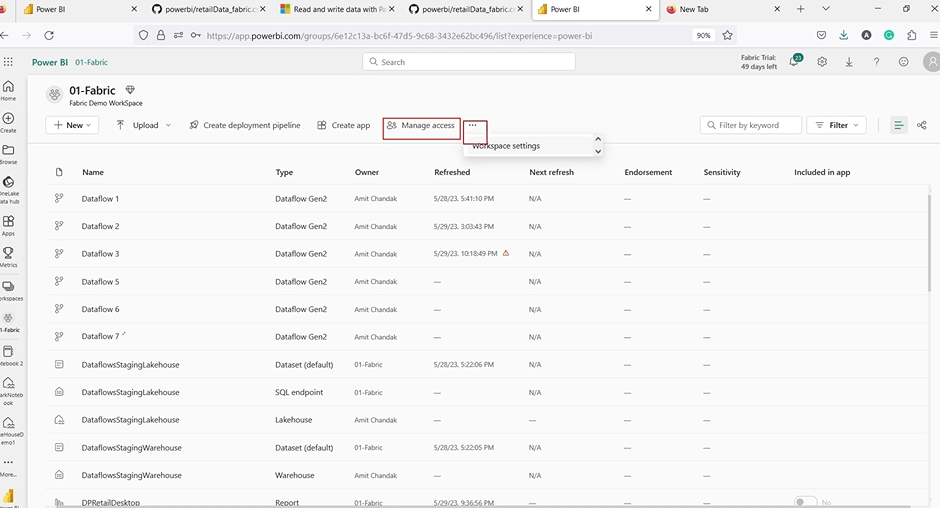Screen dimensions: 940x508
Task: Open a new browser tab
Action: pos(800,9)
